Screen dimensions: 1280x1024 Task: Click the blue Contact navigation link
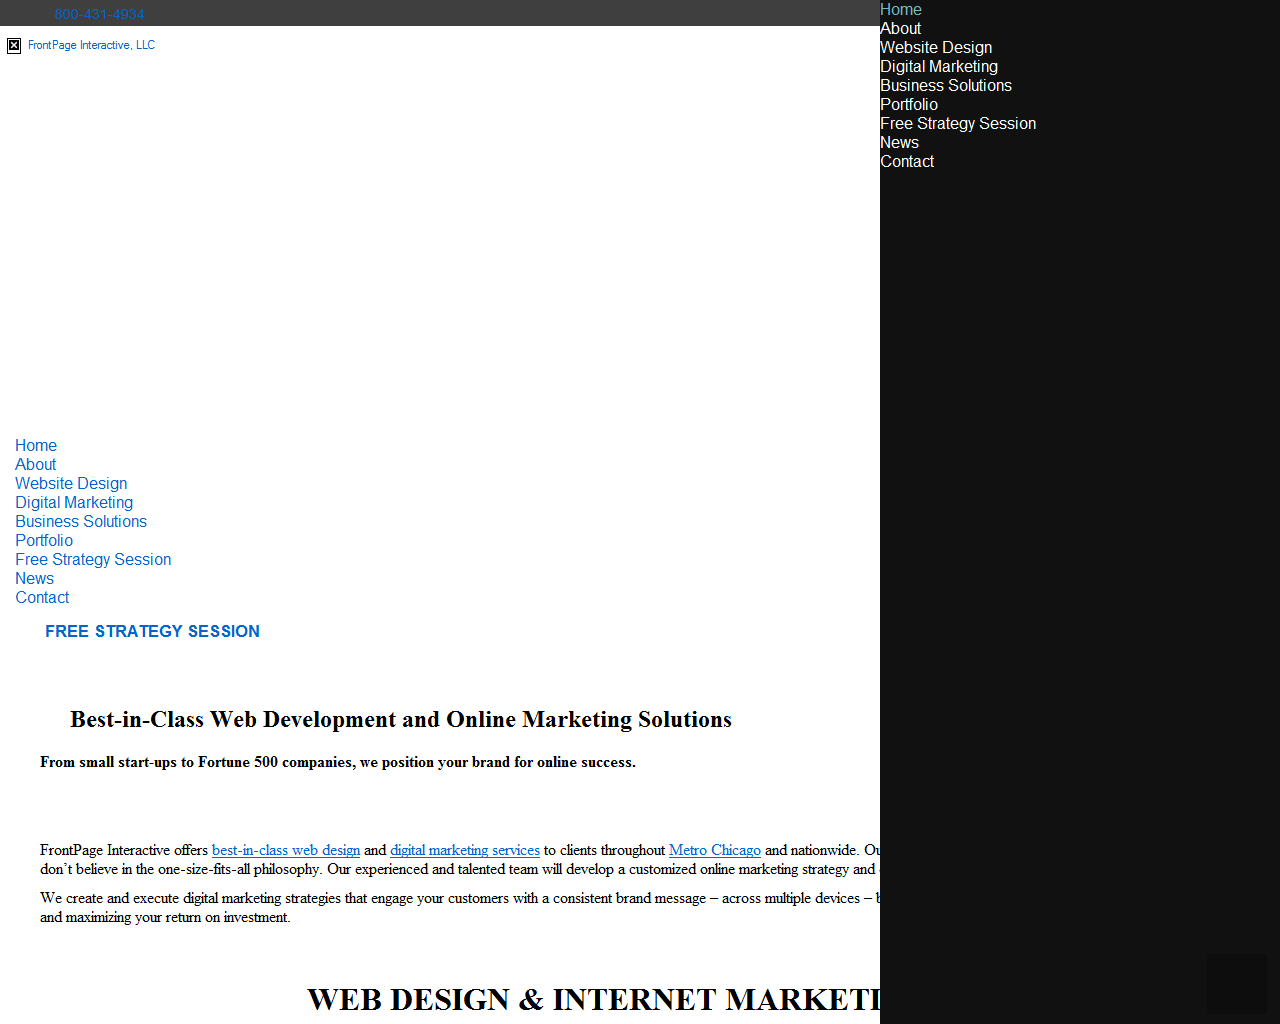pyautogui.click(x=42, y=598)
